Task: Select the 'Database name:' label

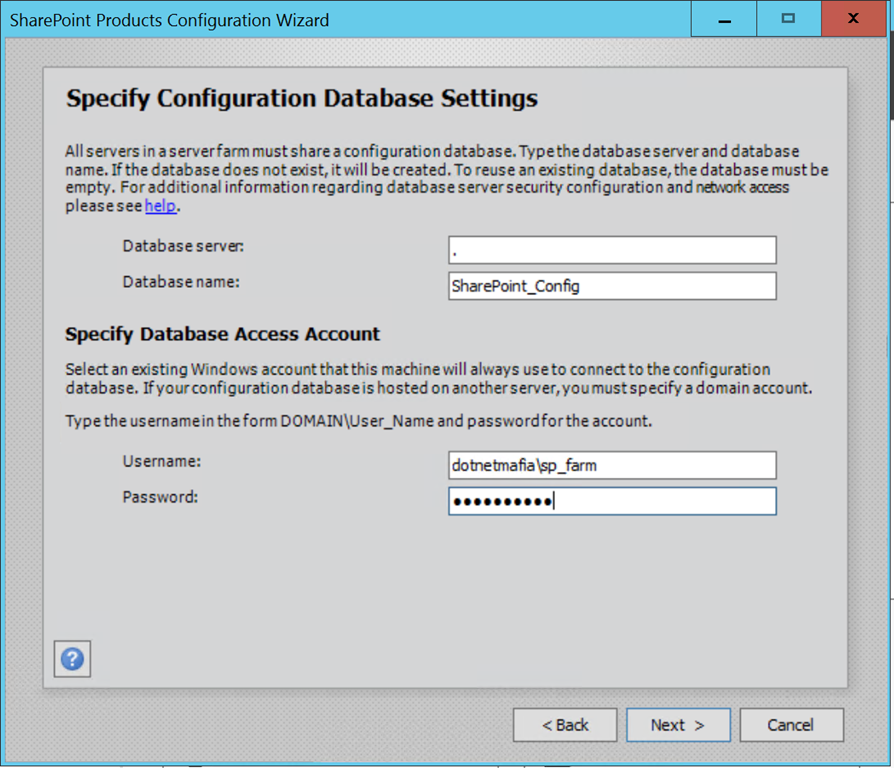Action: point(181,282)
